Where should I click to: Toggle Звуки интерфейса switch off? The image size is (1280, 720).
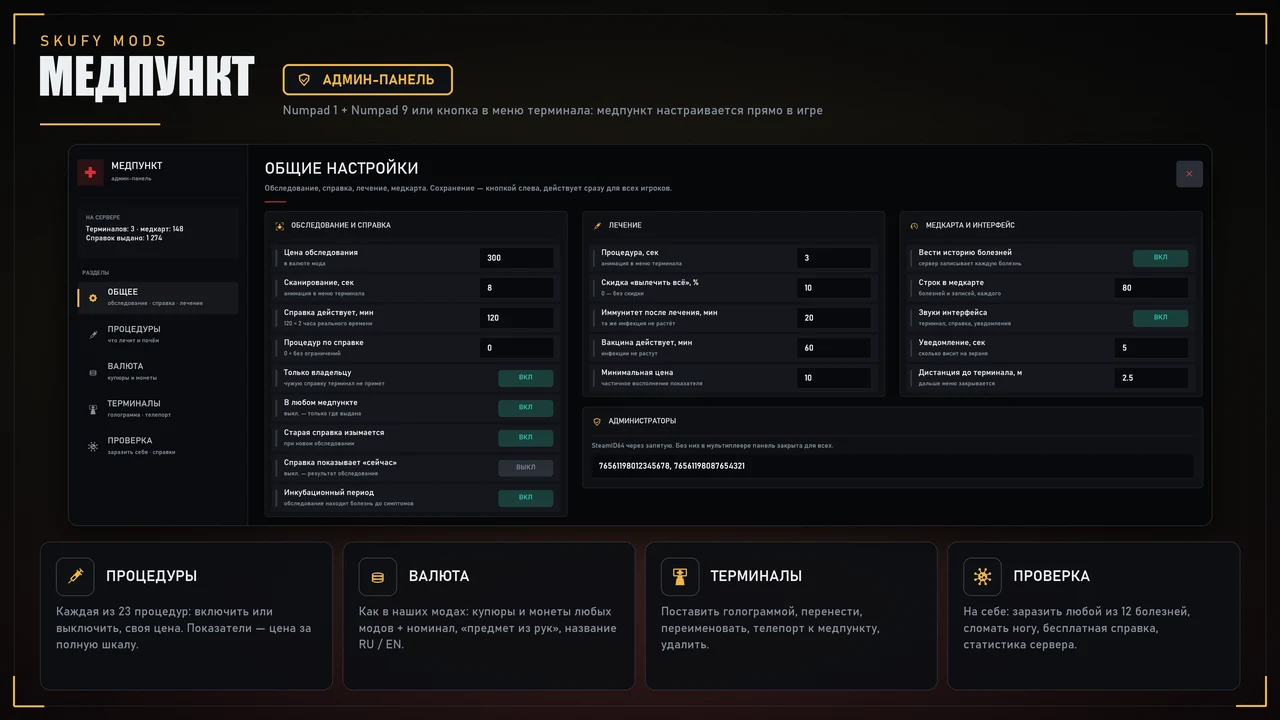tap(1160, 318)
